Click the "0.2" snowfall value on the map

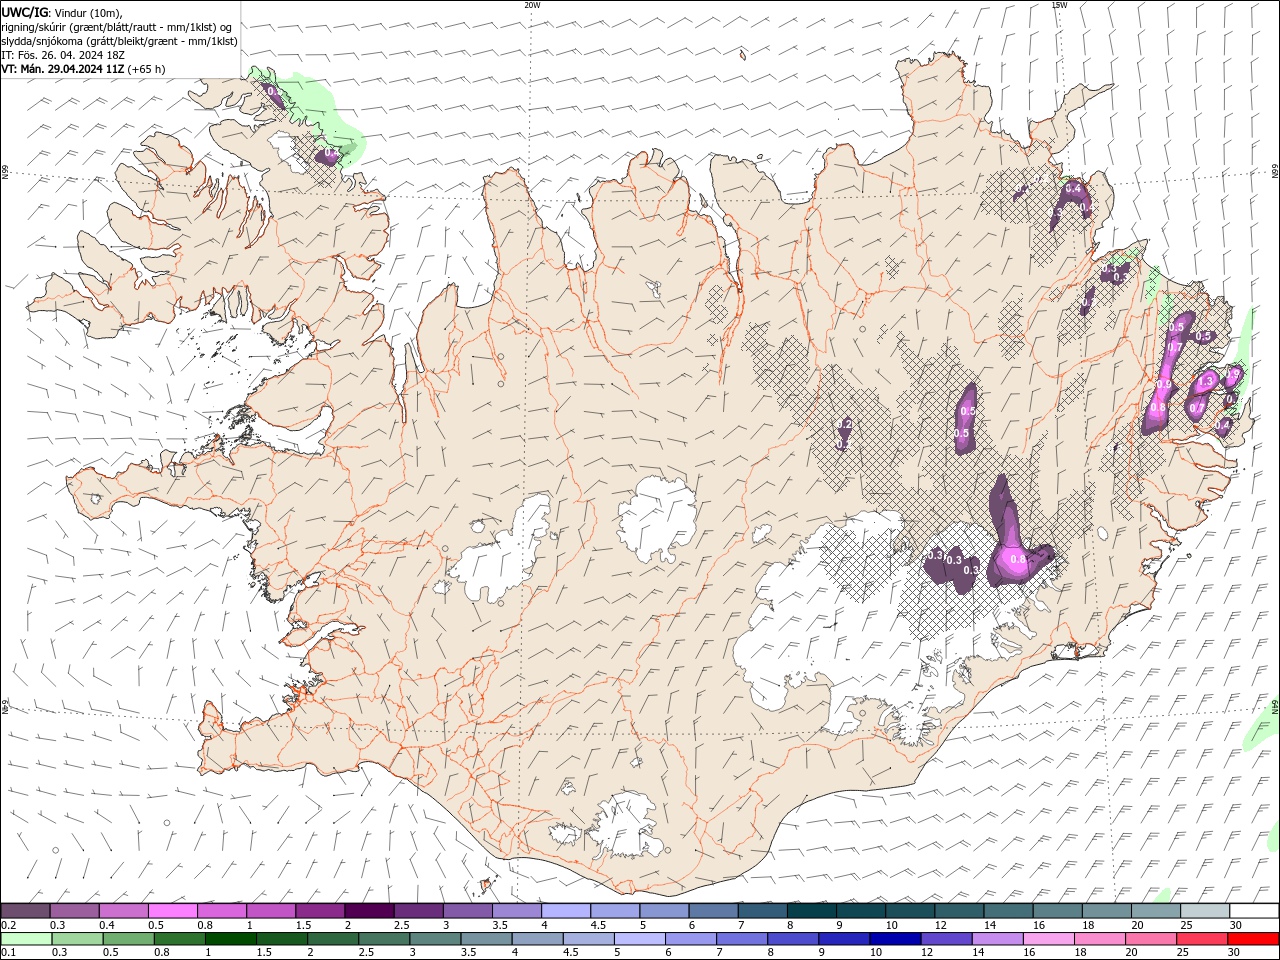click(x=844, y=425)
